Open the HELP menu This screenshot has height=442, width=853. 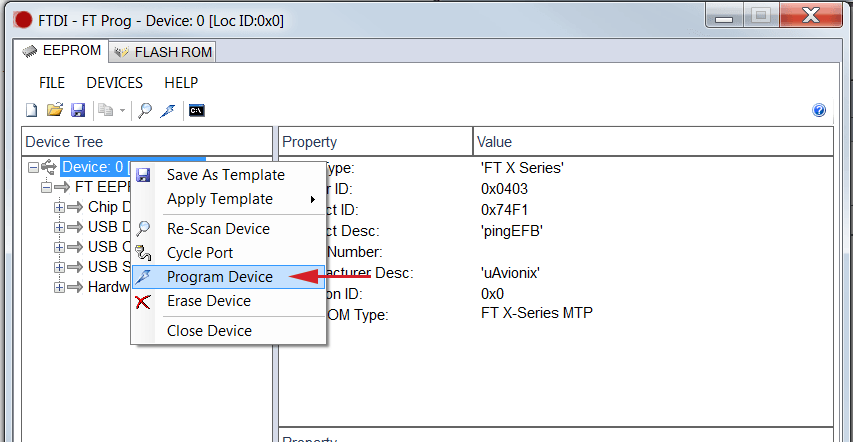click(x=181, y=83)
